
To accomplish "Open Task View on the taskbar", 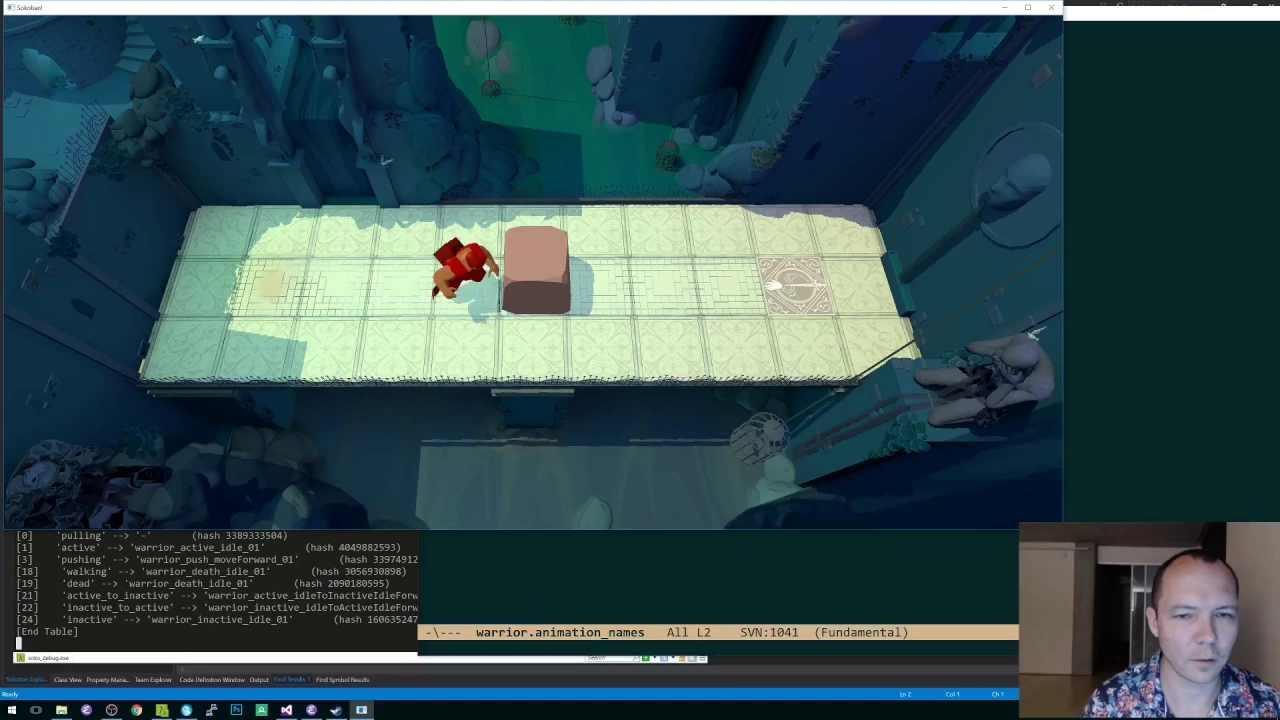I will click(36, 710).
